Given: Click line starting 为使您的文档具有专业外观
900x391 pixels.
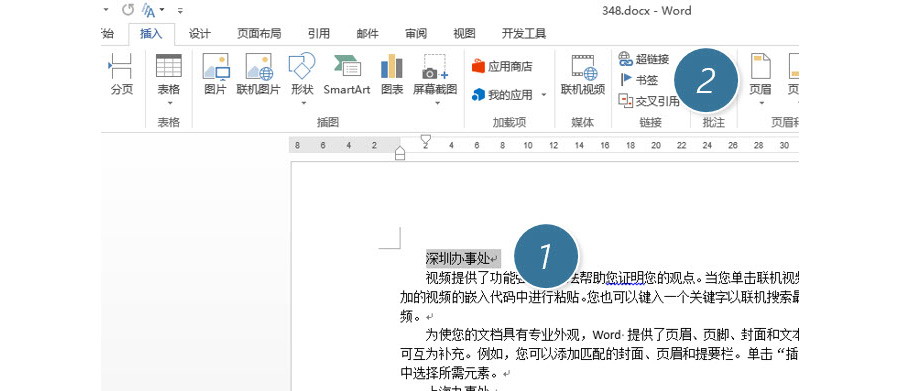Looking at the screenshot, I should 612,334.
